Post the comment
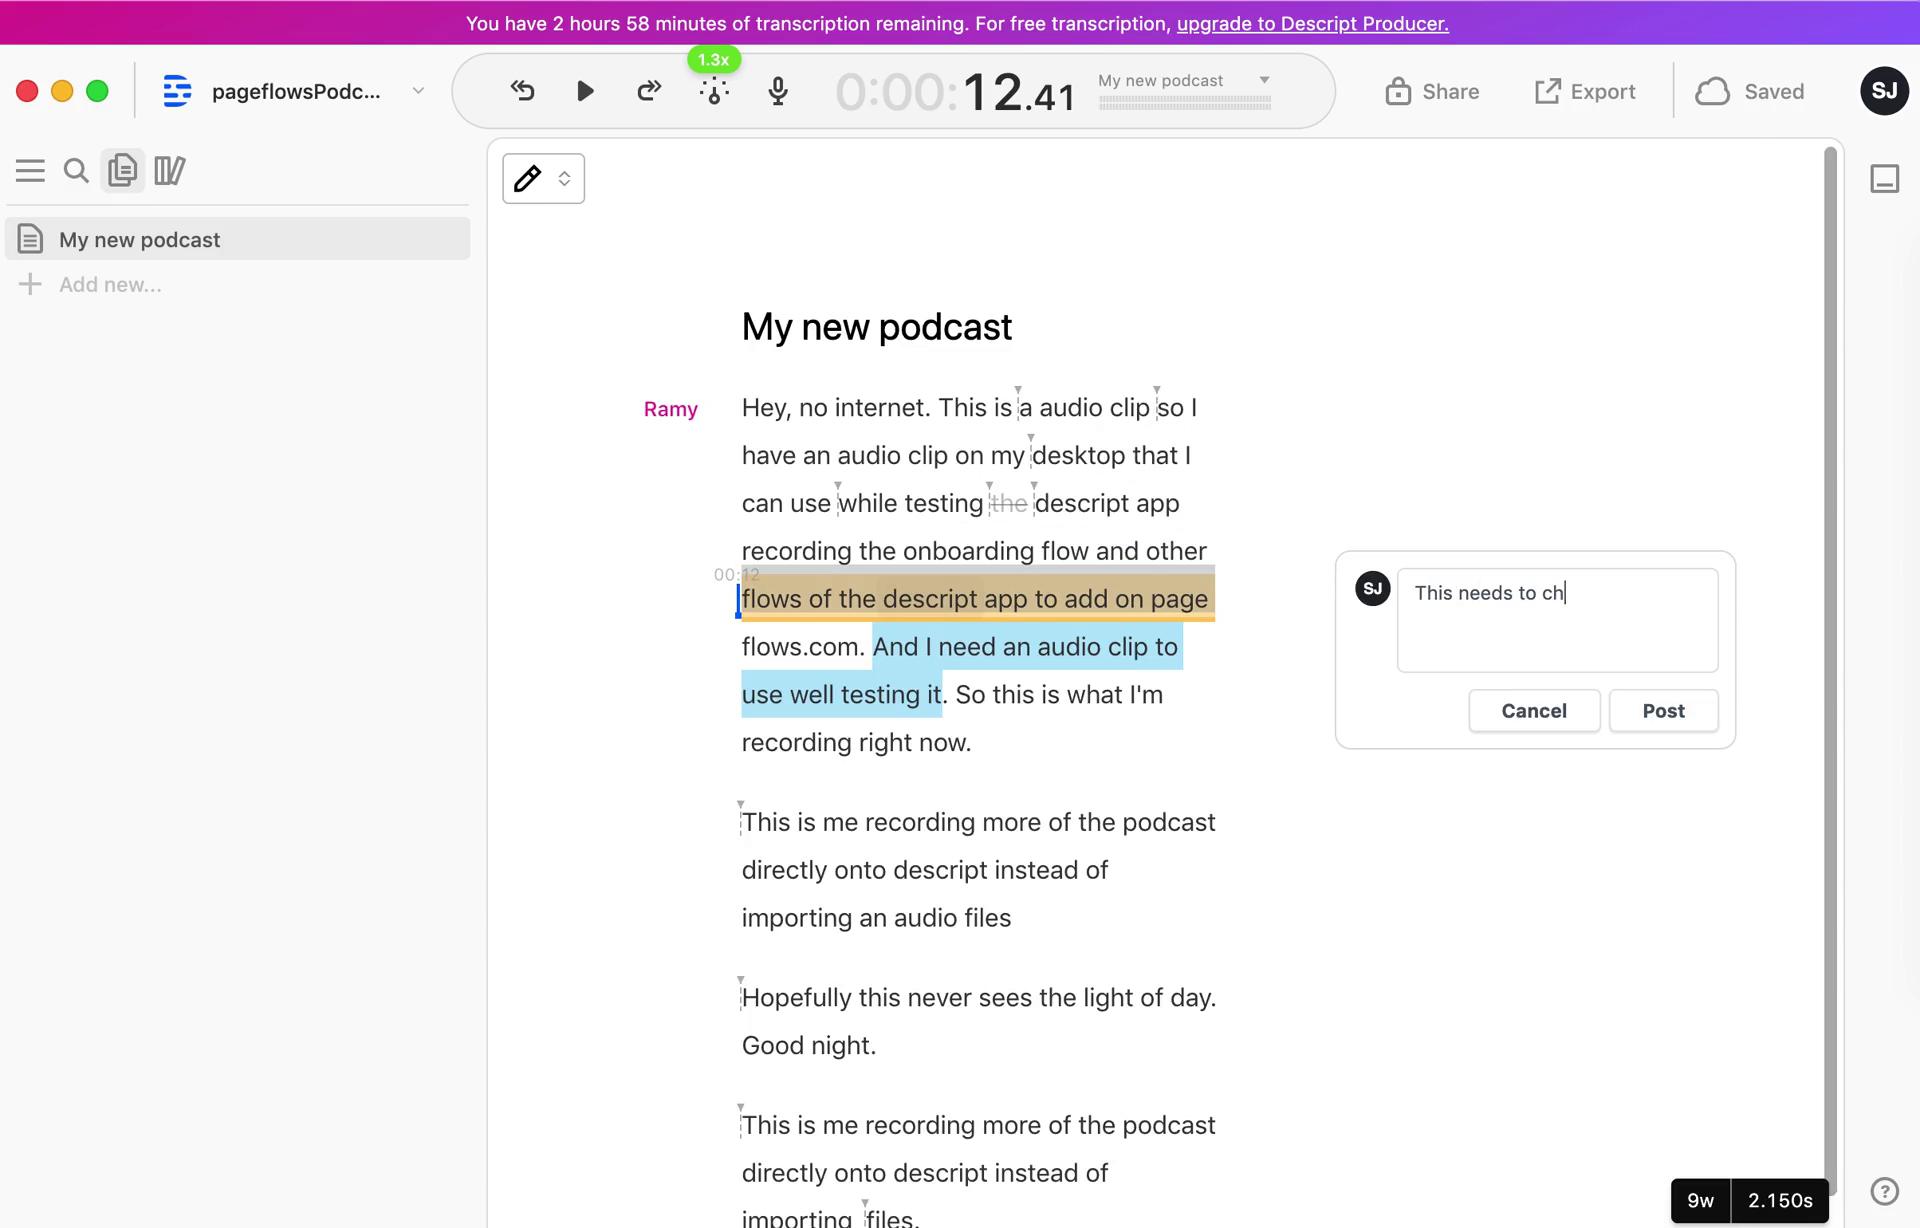The width and height of the screenshot is (1920, 1228). [1663, 711]
